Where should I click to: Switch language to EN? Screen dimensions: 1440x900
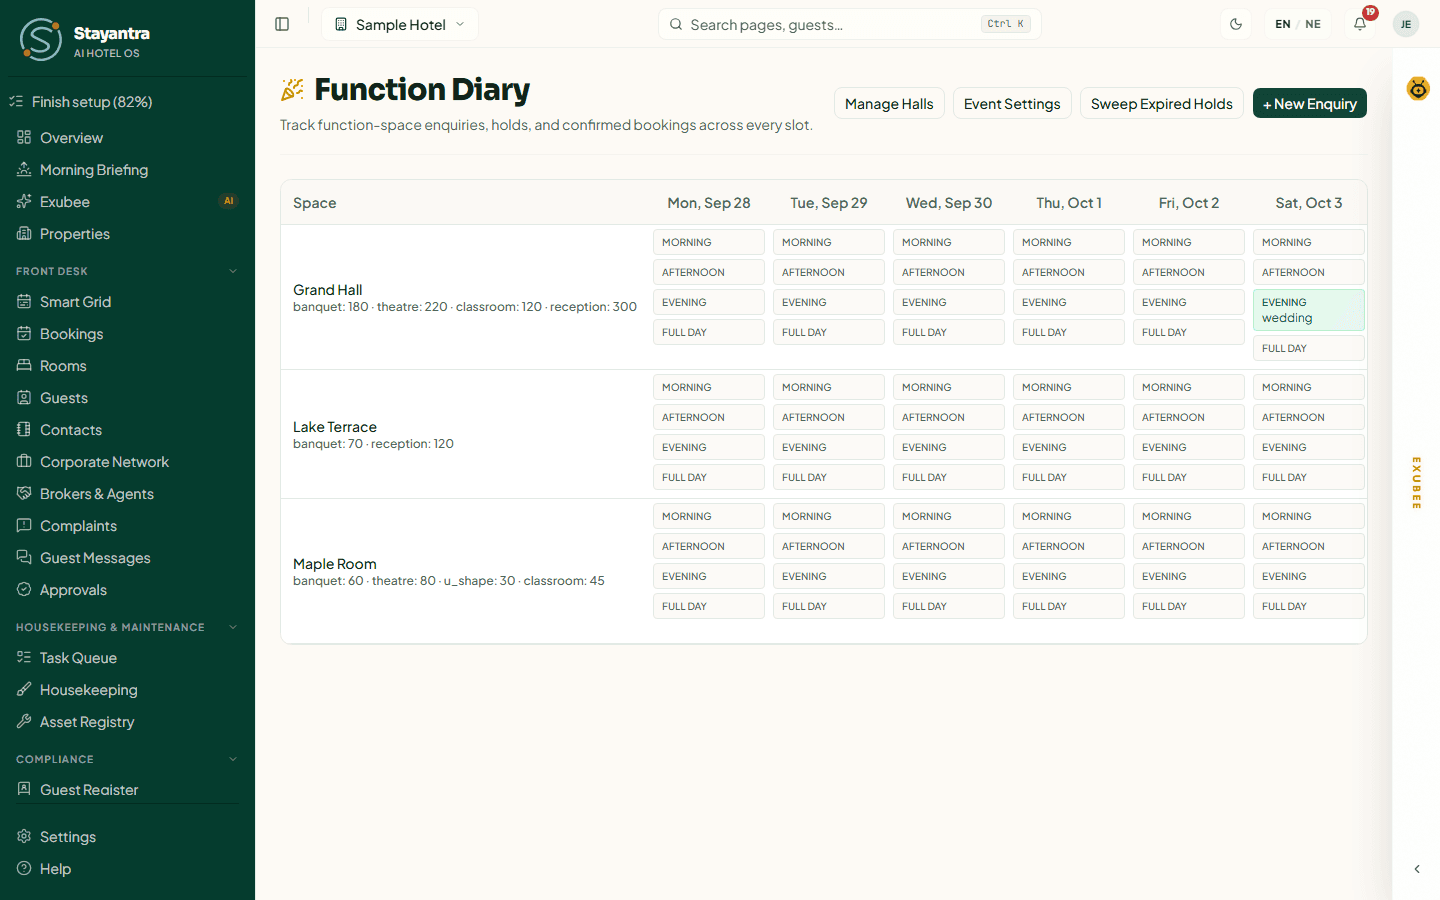click(1283, 24)
